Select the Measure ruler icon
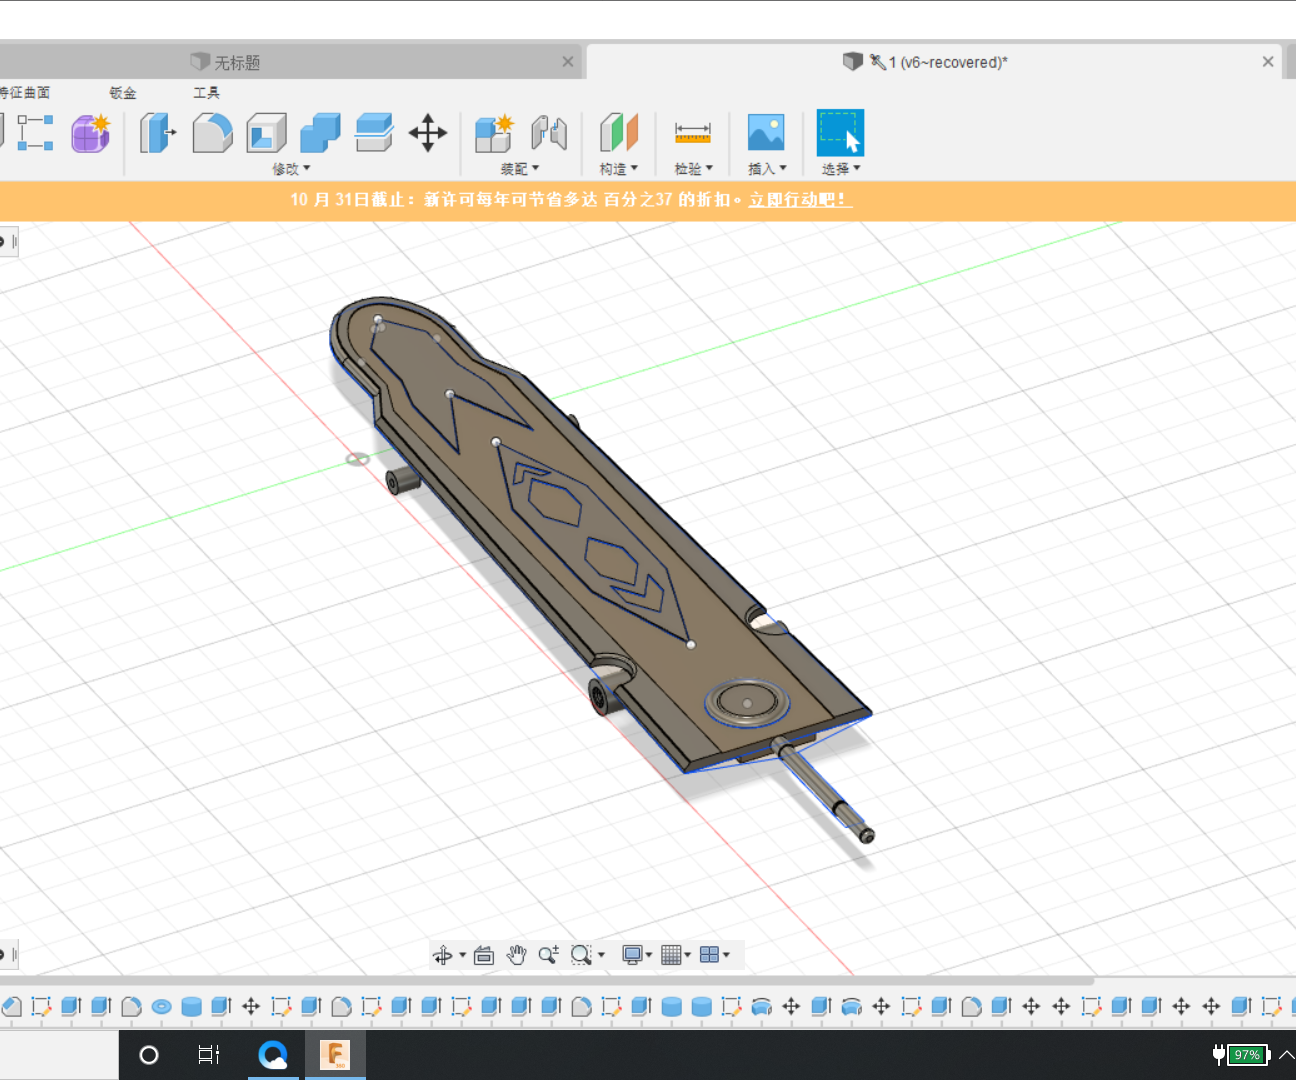 pos(692,132)
